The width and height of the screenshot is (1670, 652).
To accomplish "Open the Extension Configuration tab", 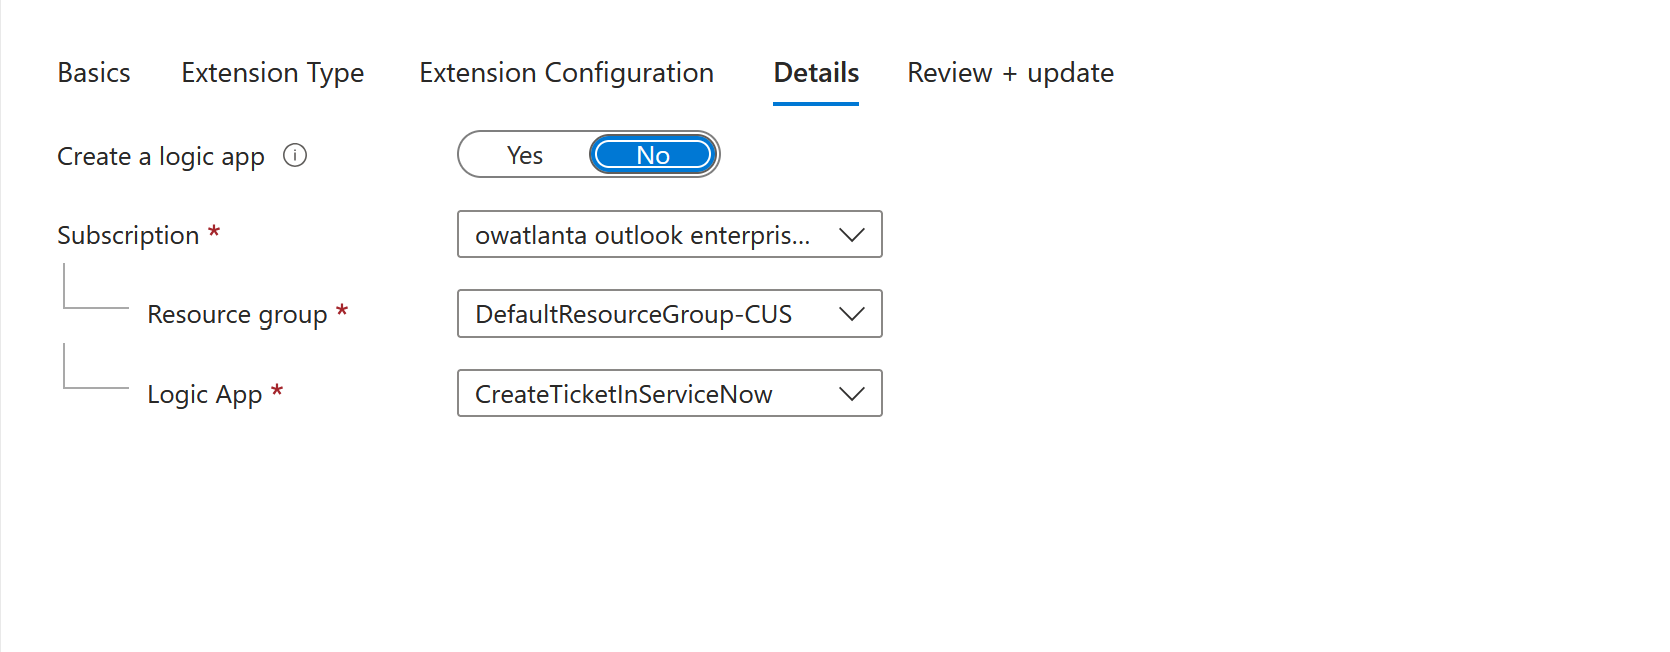I will (566, 73).
